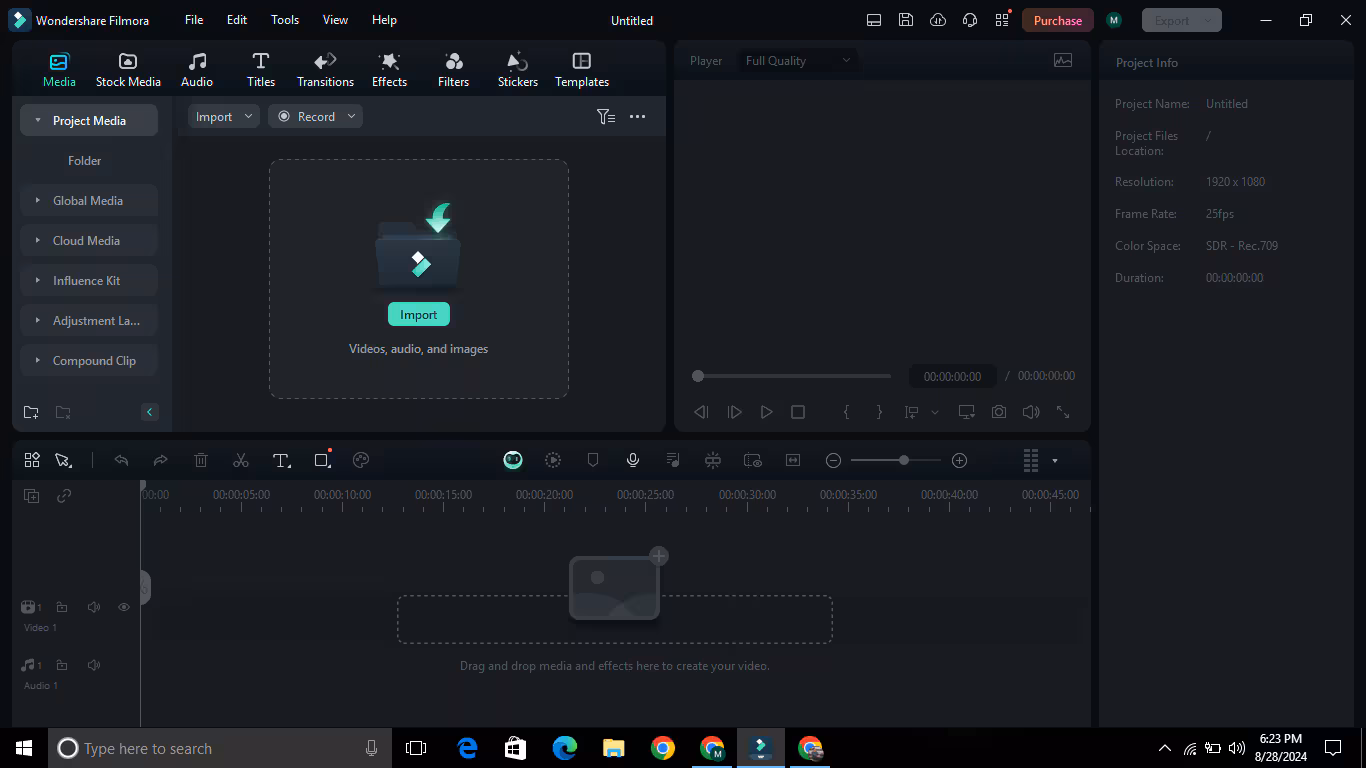Zoom in the timeline with the plus icon
The width and height of the screenshot is (1366, 768).
coord(960,460)
